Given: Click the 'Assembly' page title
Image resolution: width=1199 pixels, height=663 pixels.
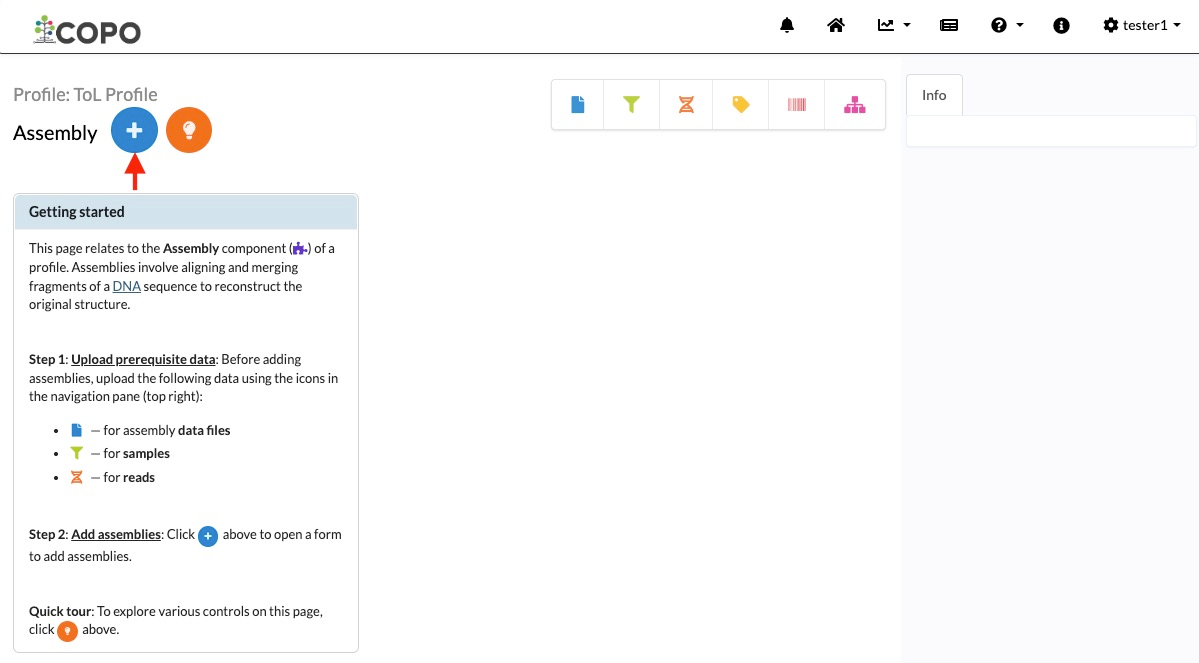Looking at the screenshot, I should point(55,133).
